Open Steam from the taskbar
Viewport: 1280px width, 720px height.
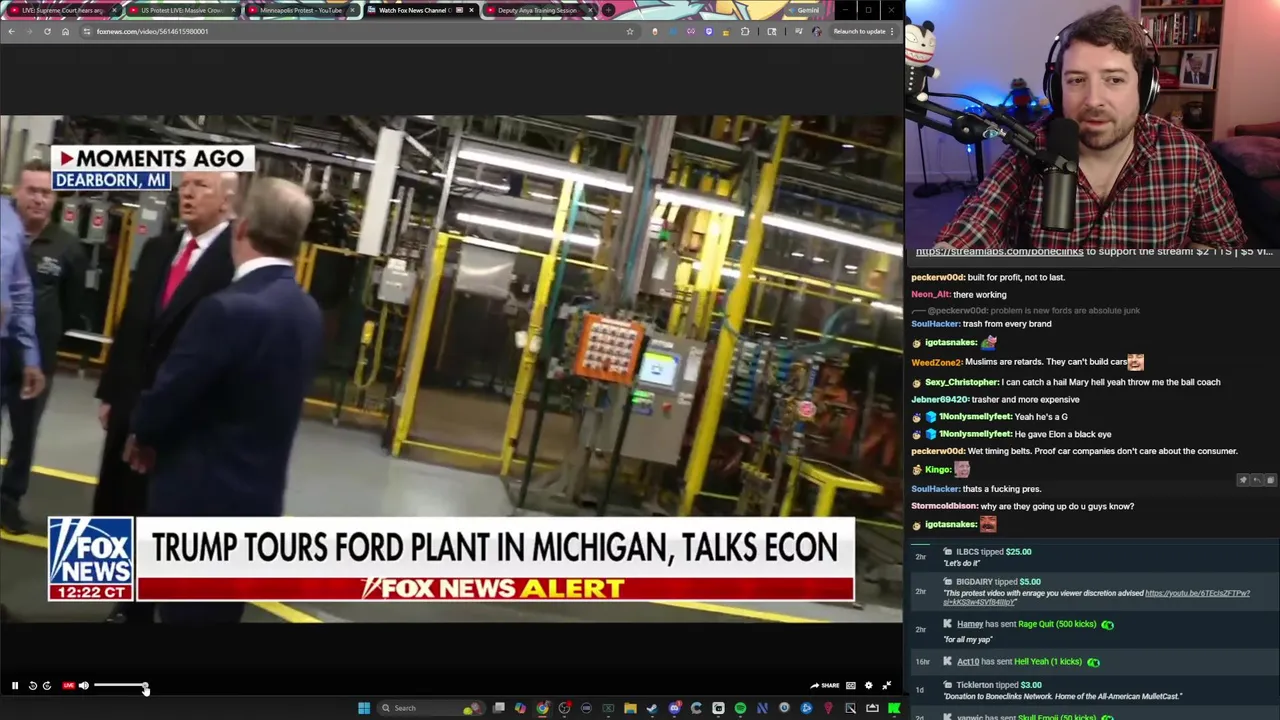tap(652, 708)
